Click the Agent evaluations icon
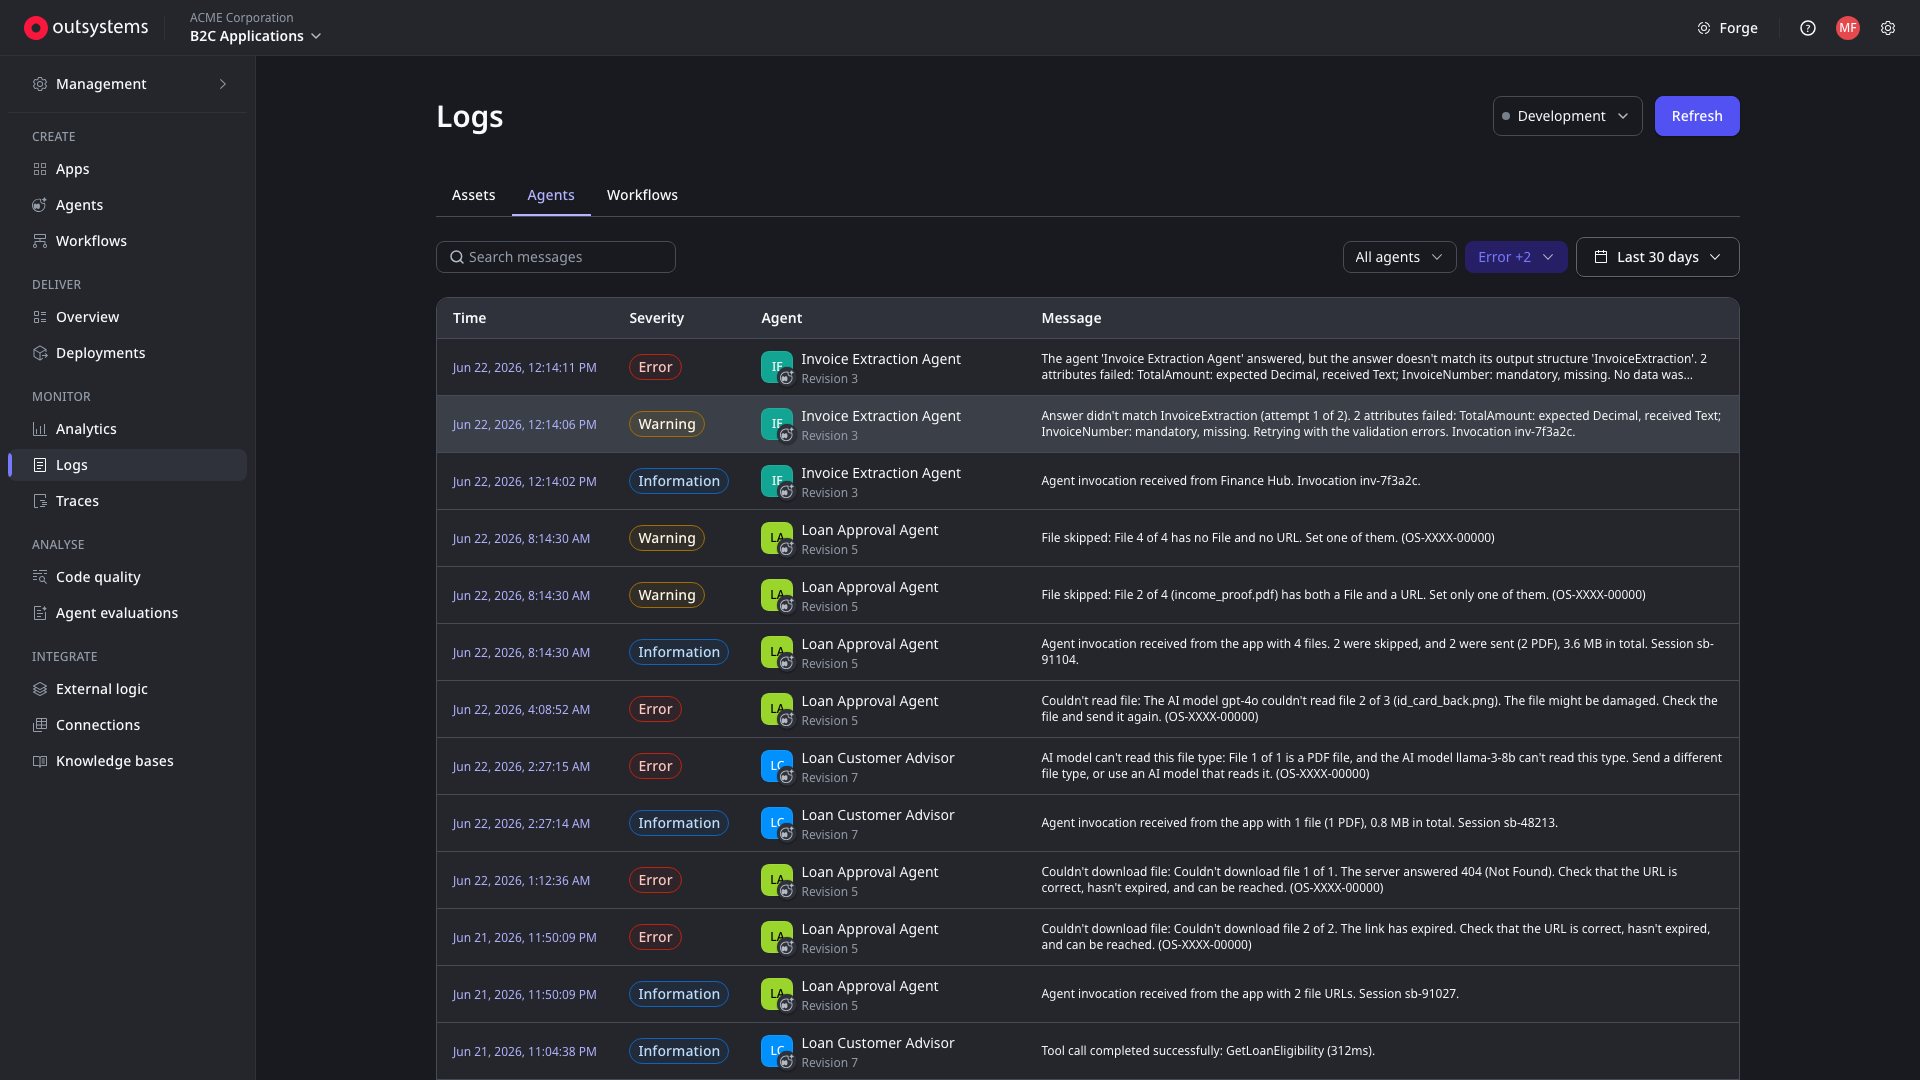The image size is (1920, 1080). 40,613
